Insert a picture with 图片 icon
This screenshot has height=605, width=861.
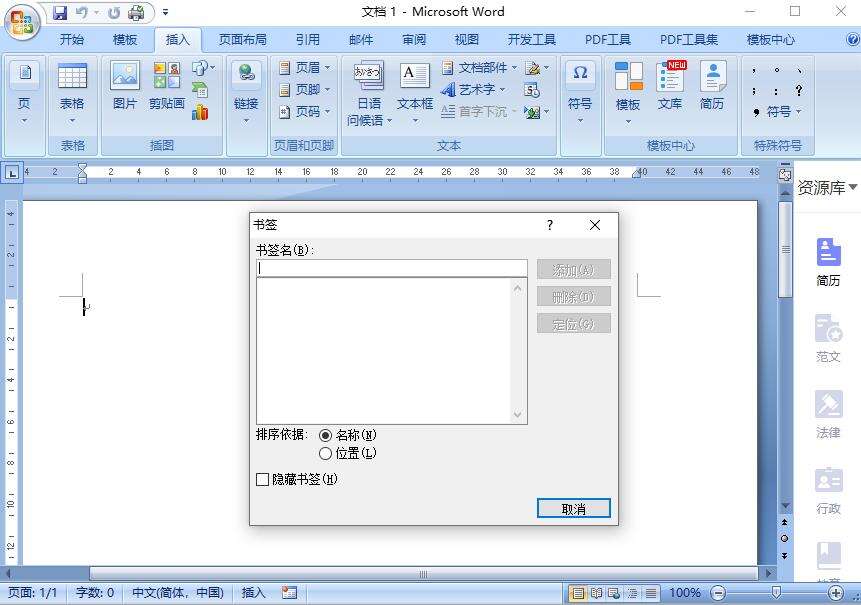tap(125, 86)
